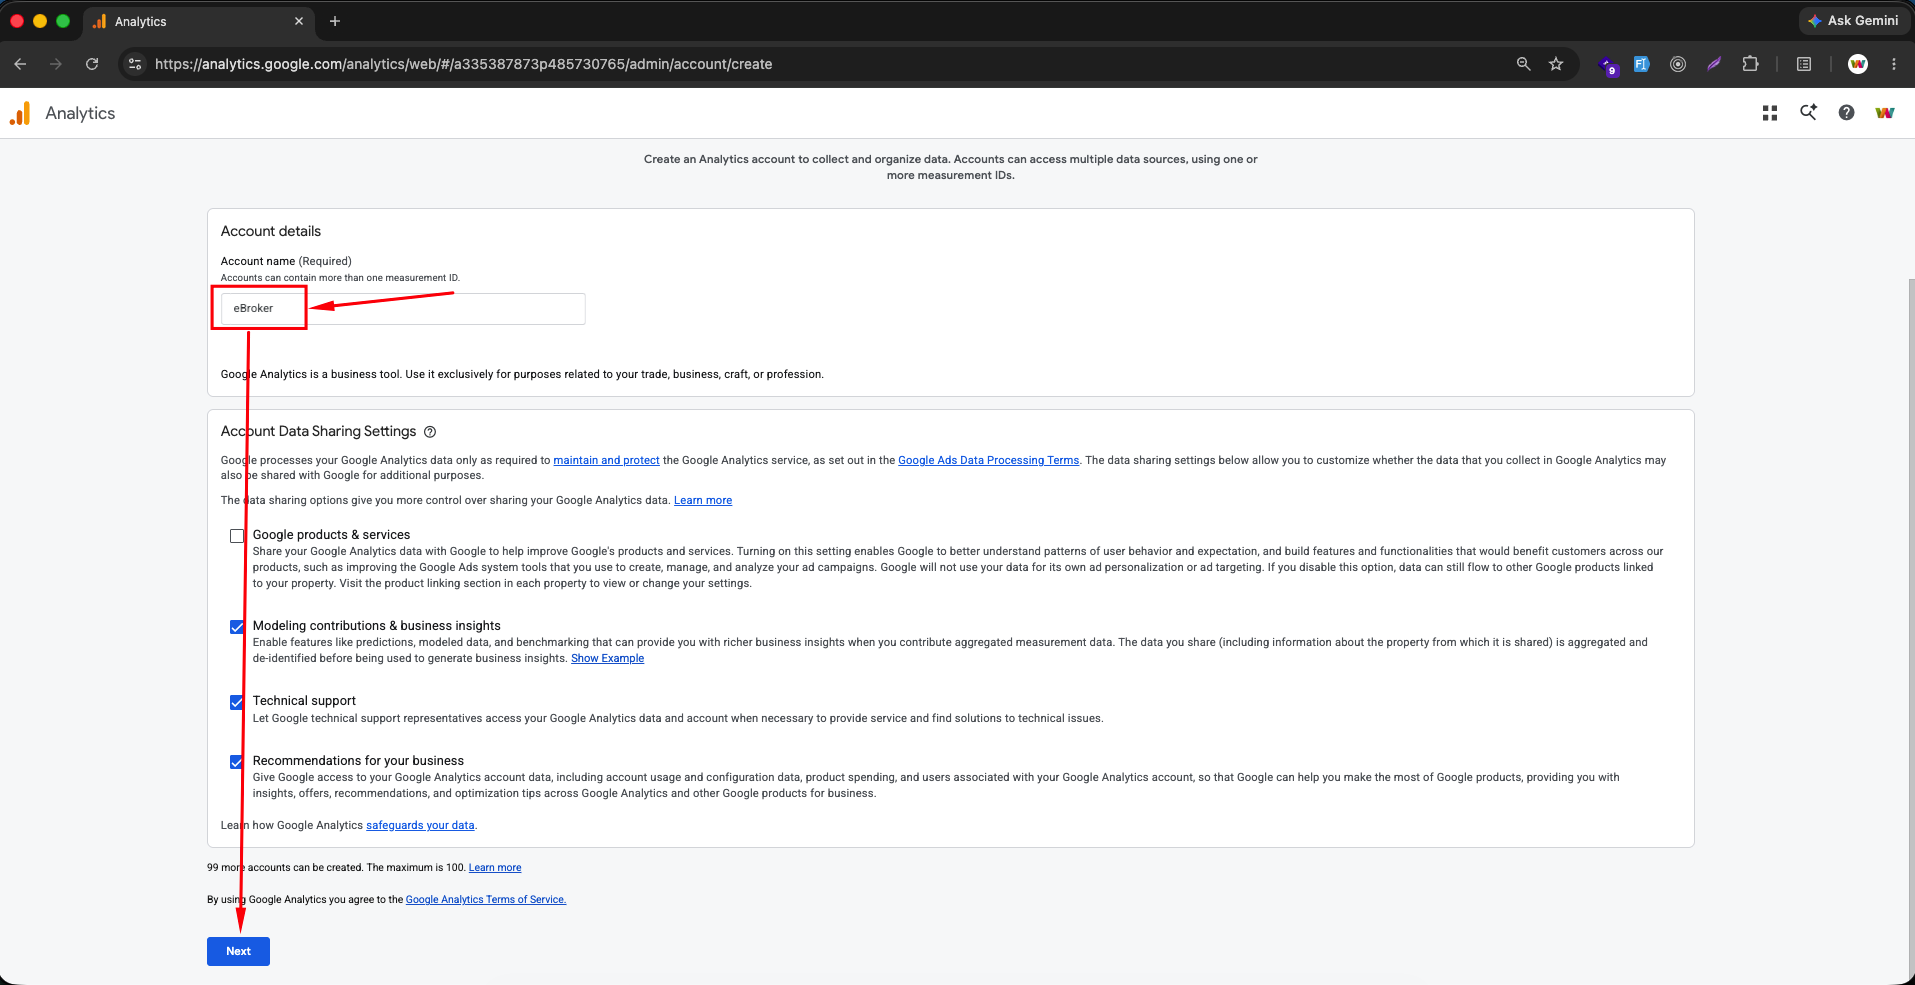Viewport: 1915px width, 985px height.
Task: Focus the Account name input field
Action: pyautogui.click(x=402, y=309)
